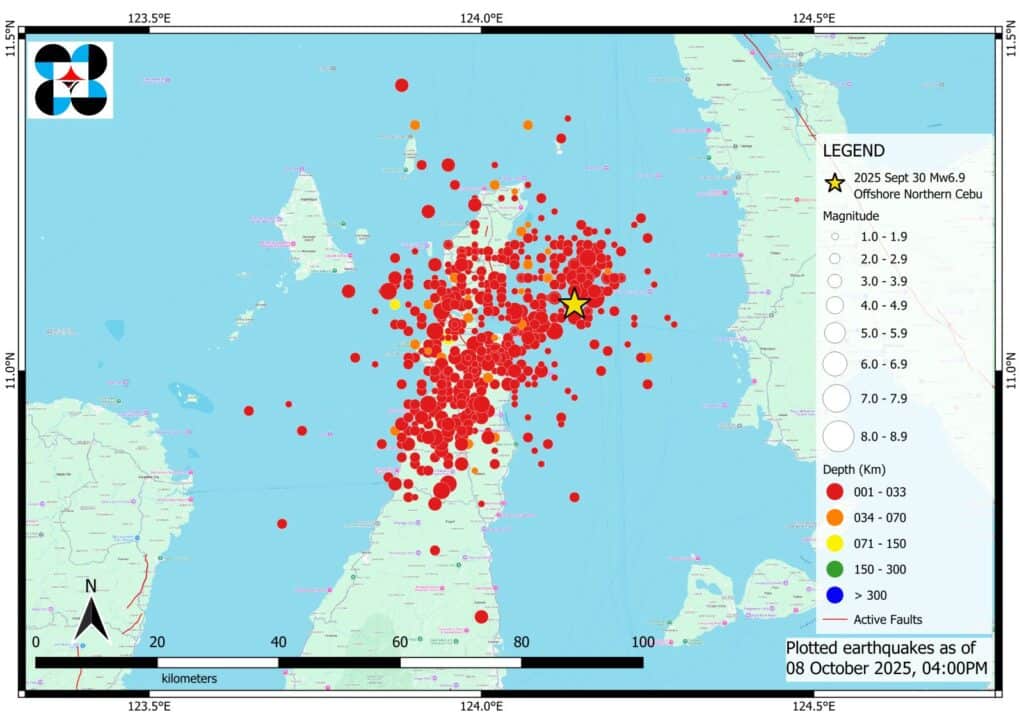
Task: Select the magnitude 1.0 - 1.9 circle symbol
Action: pyautogui.click(x=837, y=237)
